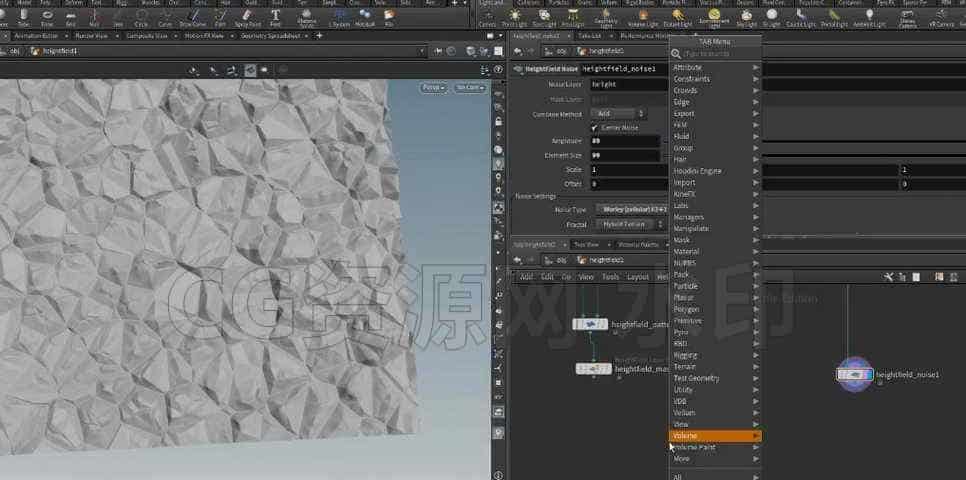Add a new pane tab with plus

(319, 36)
